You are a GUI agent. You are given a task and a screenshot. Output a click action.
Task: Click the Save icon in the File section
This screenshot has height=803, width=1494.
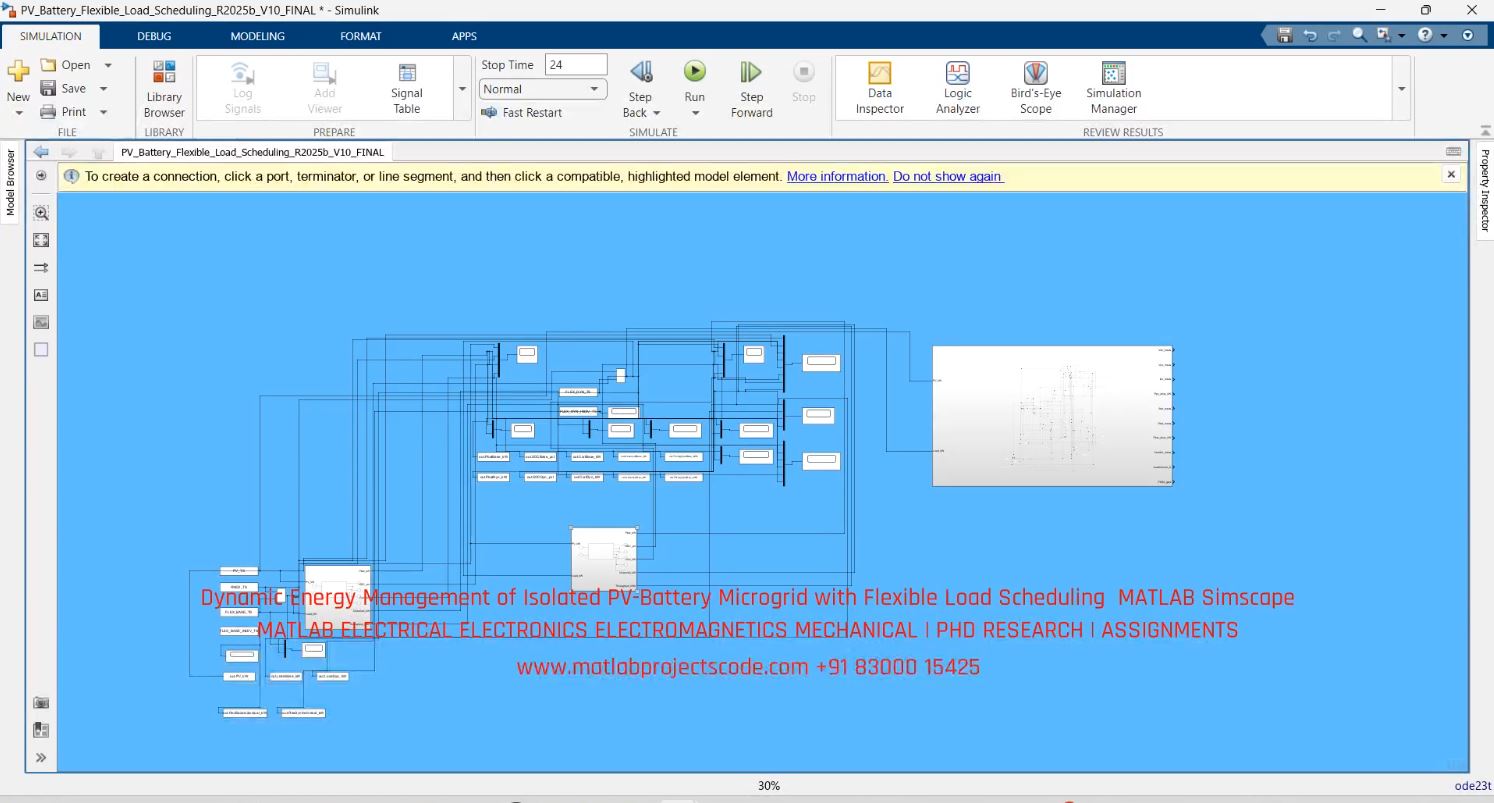click(48, 88)
